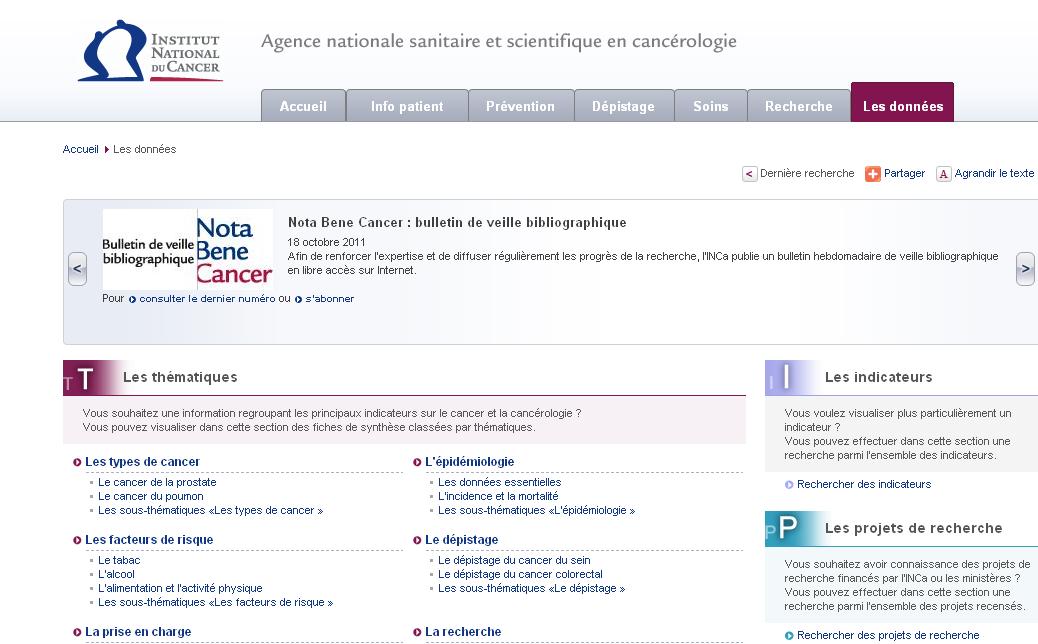Click the Les projets de recherche title

914,528
